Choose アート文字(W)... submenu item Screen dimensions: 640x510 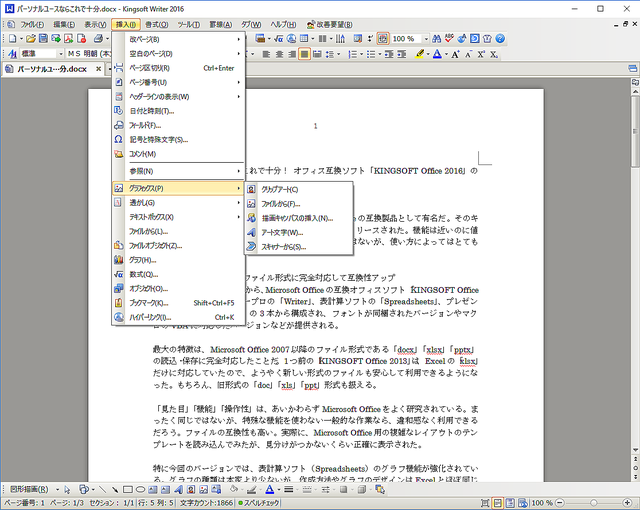(299, 233)
